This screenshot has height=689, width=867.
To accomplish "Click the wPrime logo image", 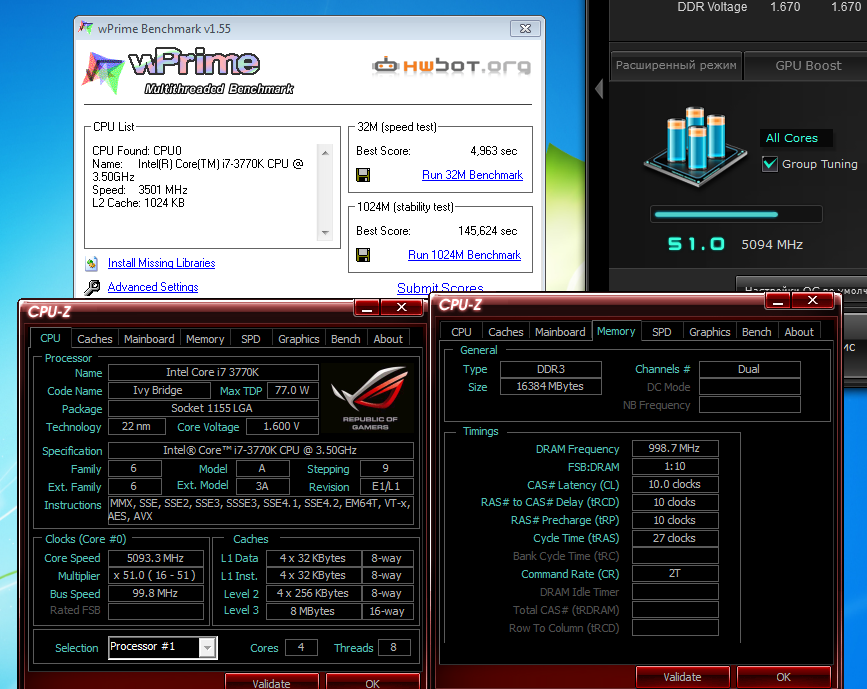I will click(x=188, y=72).
